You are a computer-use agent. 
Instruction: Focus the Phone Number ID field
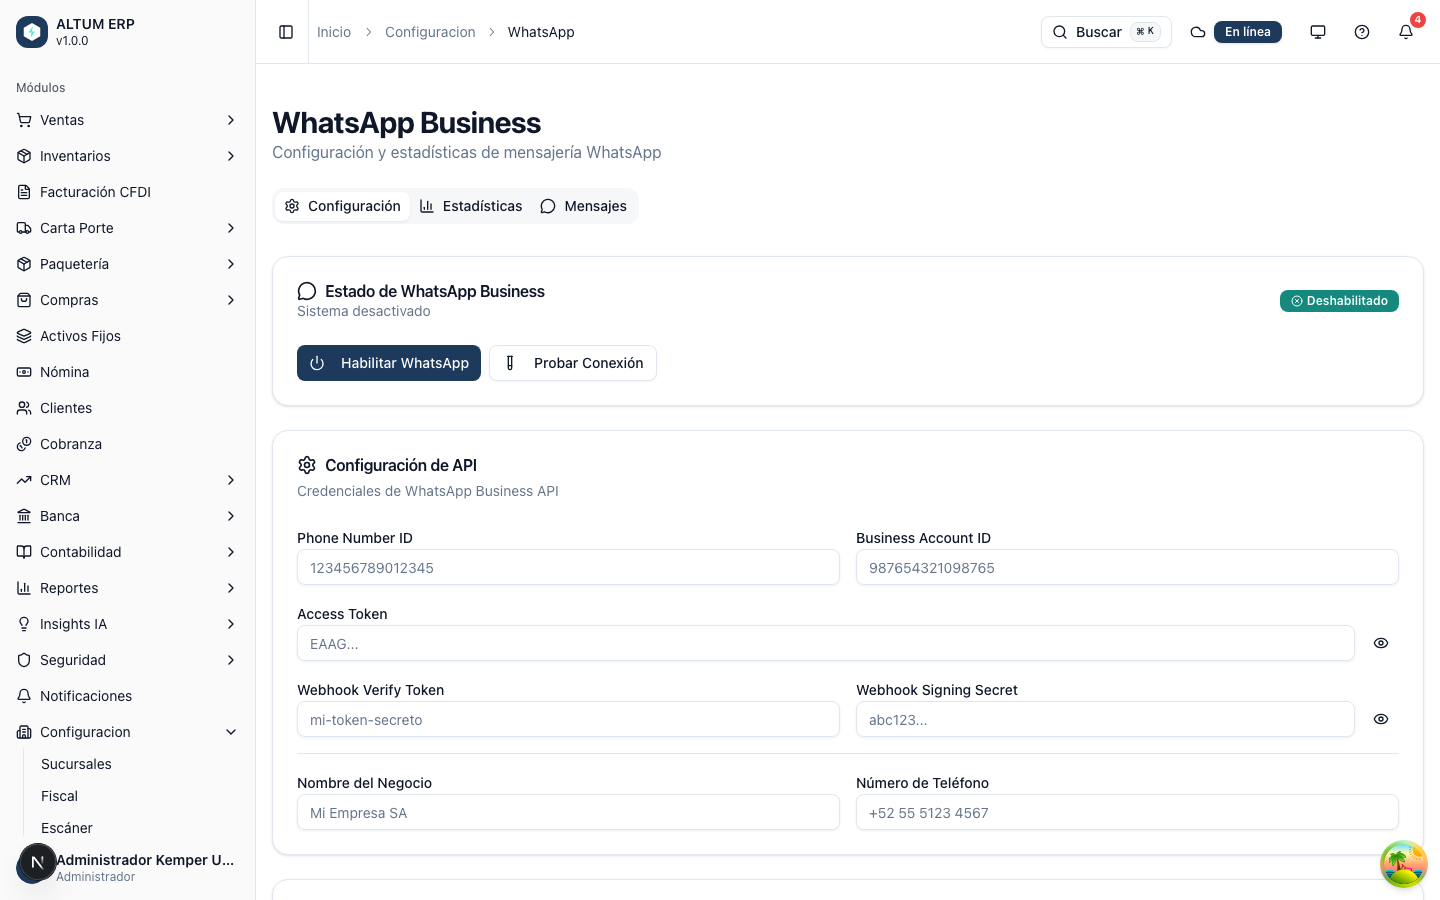[568, 567]
